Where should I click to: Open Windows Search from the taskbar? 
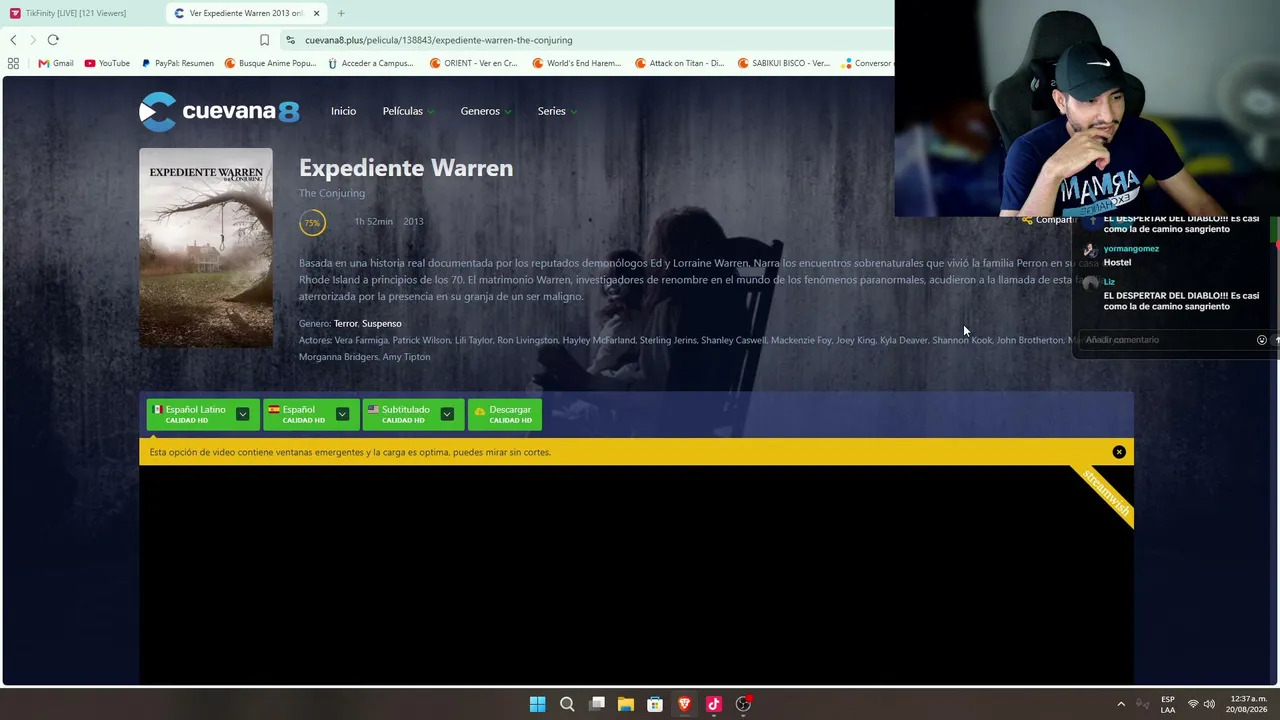[x=567, y=704]
